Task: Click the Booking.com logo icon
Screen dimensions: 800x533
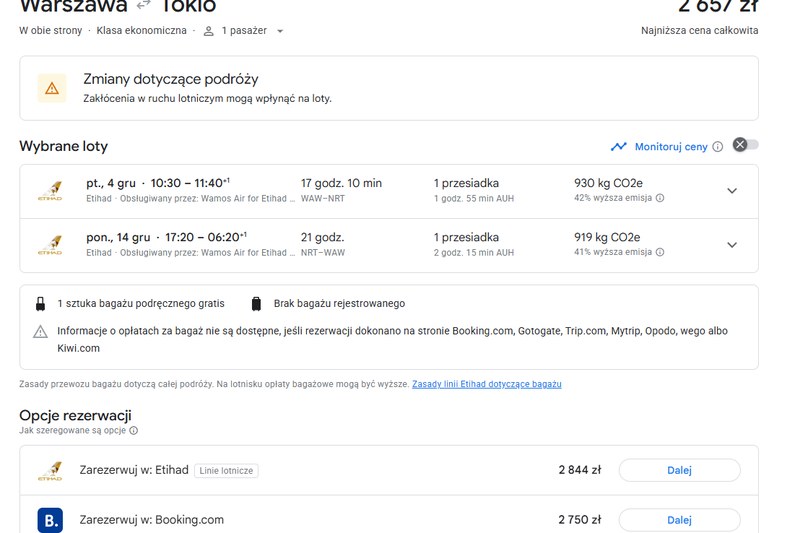Action: (x=51, y=520)
